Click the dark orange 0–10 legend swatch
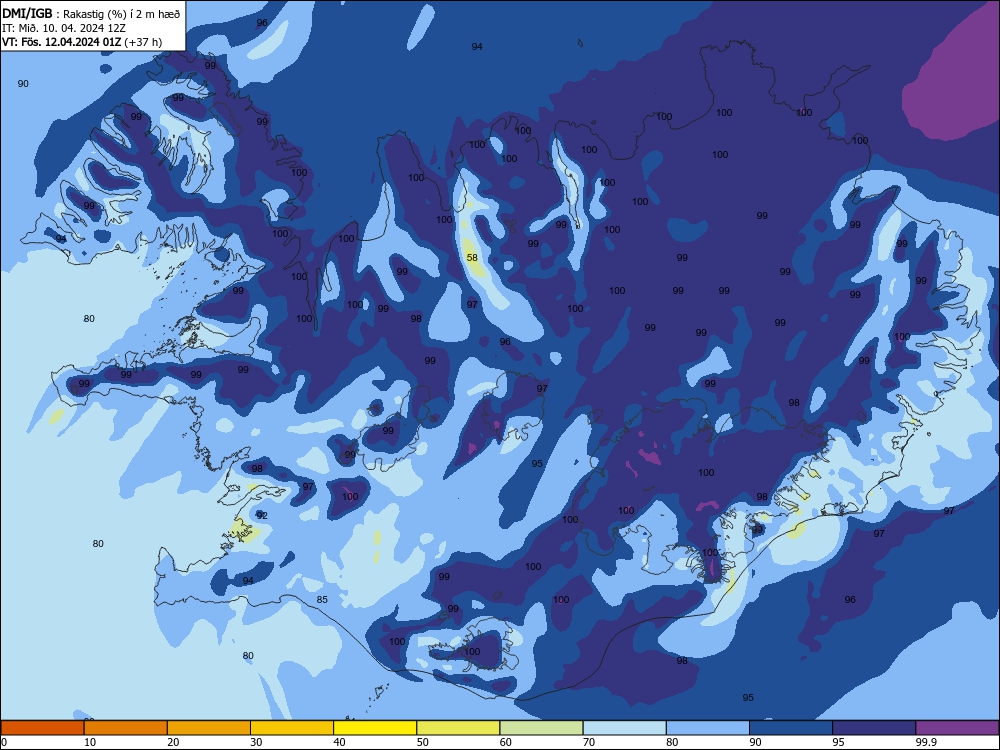The width and height of the screenshot is (1000, 750). (42, 728)
